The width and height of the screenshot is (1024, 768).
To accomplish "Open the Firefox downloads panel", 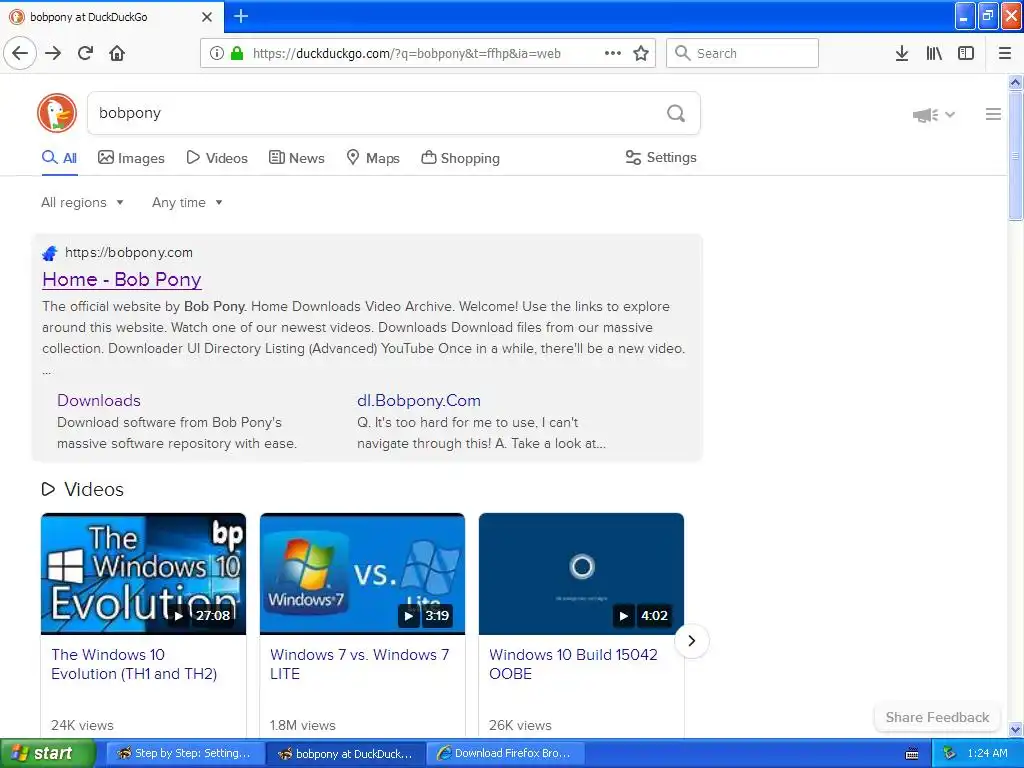I will point(901,53).
